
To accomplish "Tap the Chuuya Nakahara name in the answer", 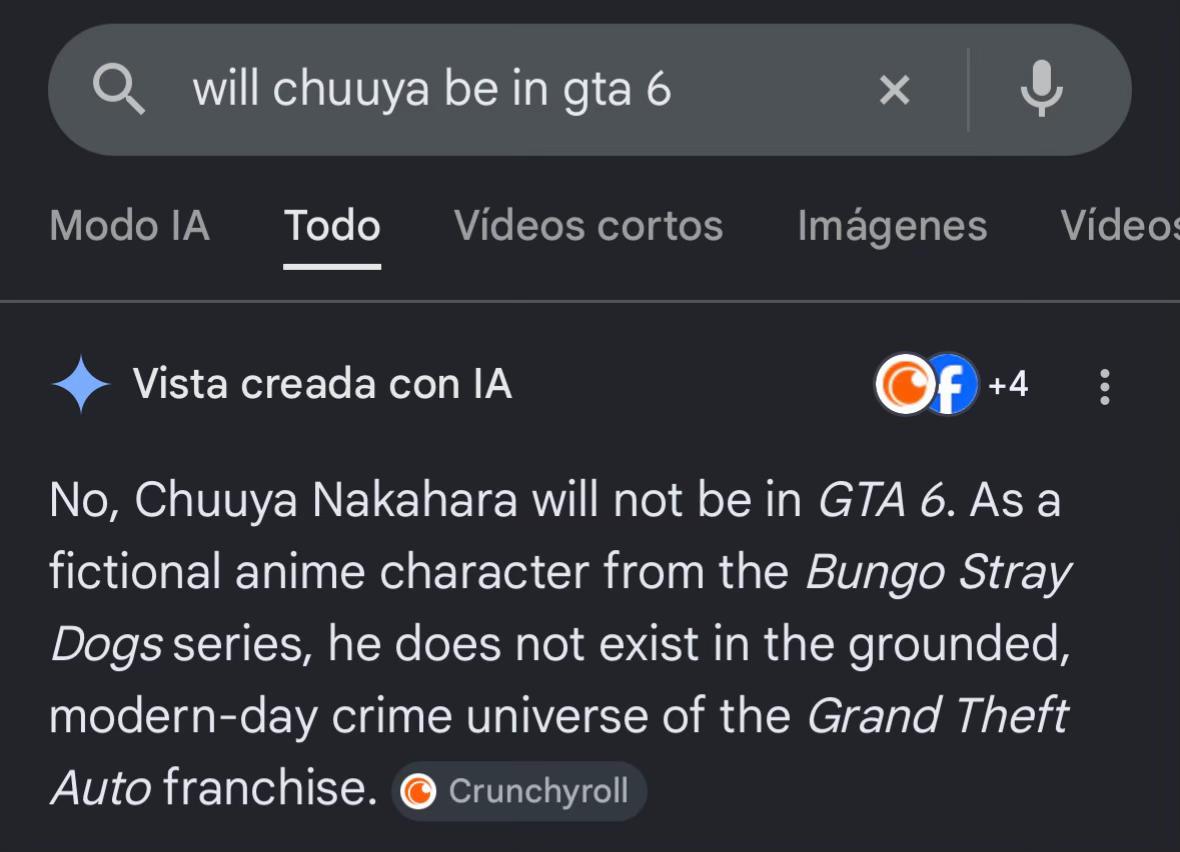I will point(326,501).
